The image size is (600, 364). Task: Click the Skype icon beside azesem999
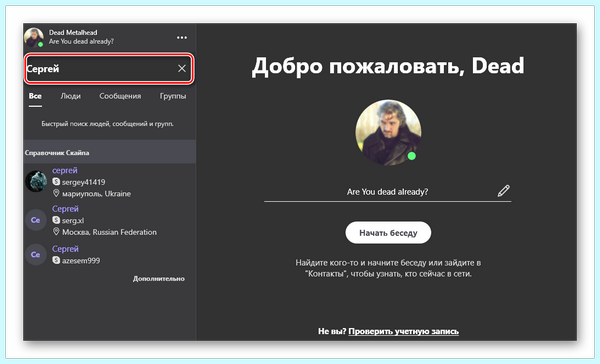[56, 260]
